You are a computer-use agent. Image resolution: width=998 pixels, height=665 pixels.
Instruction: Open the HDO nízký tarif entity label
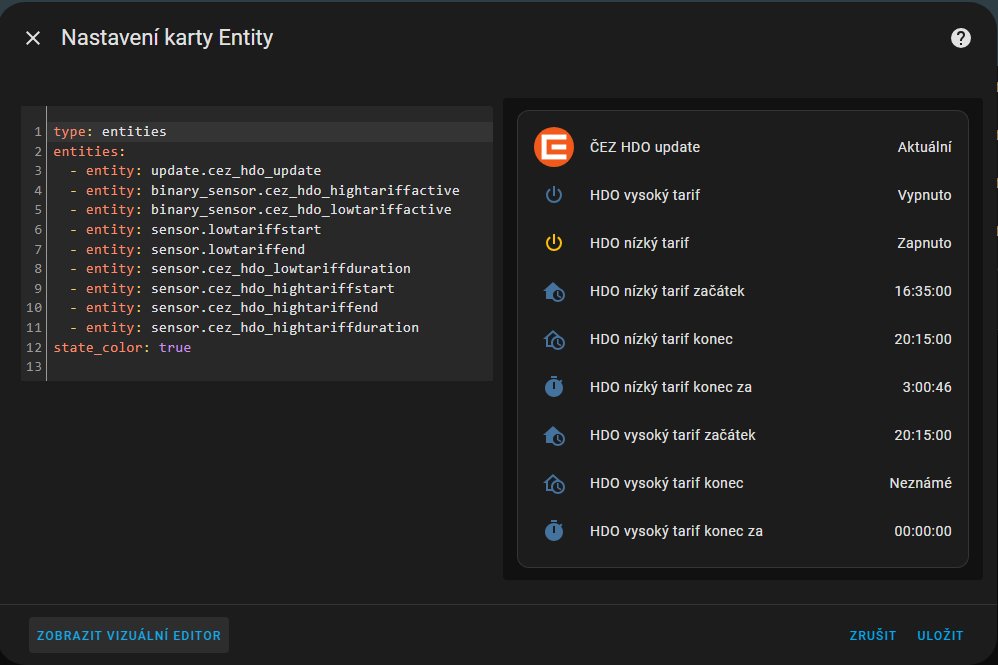point(639,243)
